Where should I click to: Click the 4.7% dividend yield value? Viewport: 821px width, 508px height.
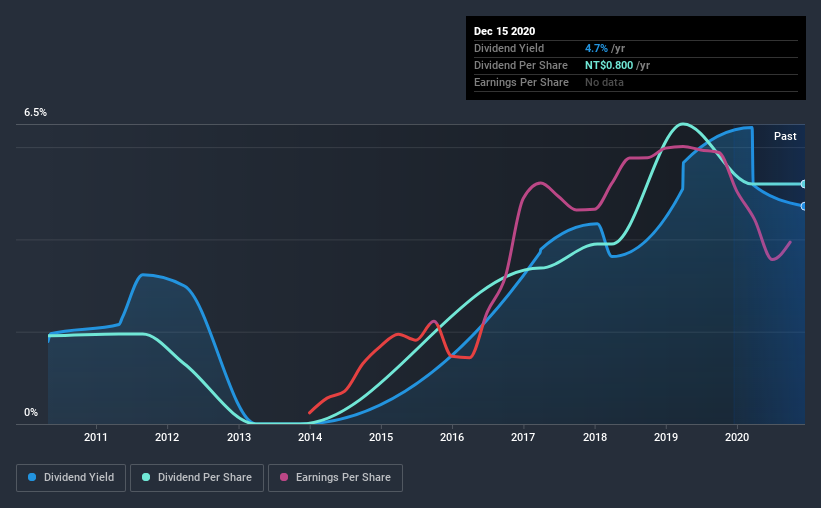(x=596, y=49)
